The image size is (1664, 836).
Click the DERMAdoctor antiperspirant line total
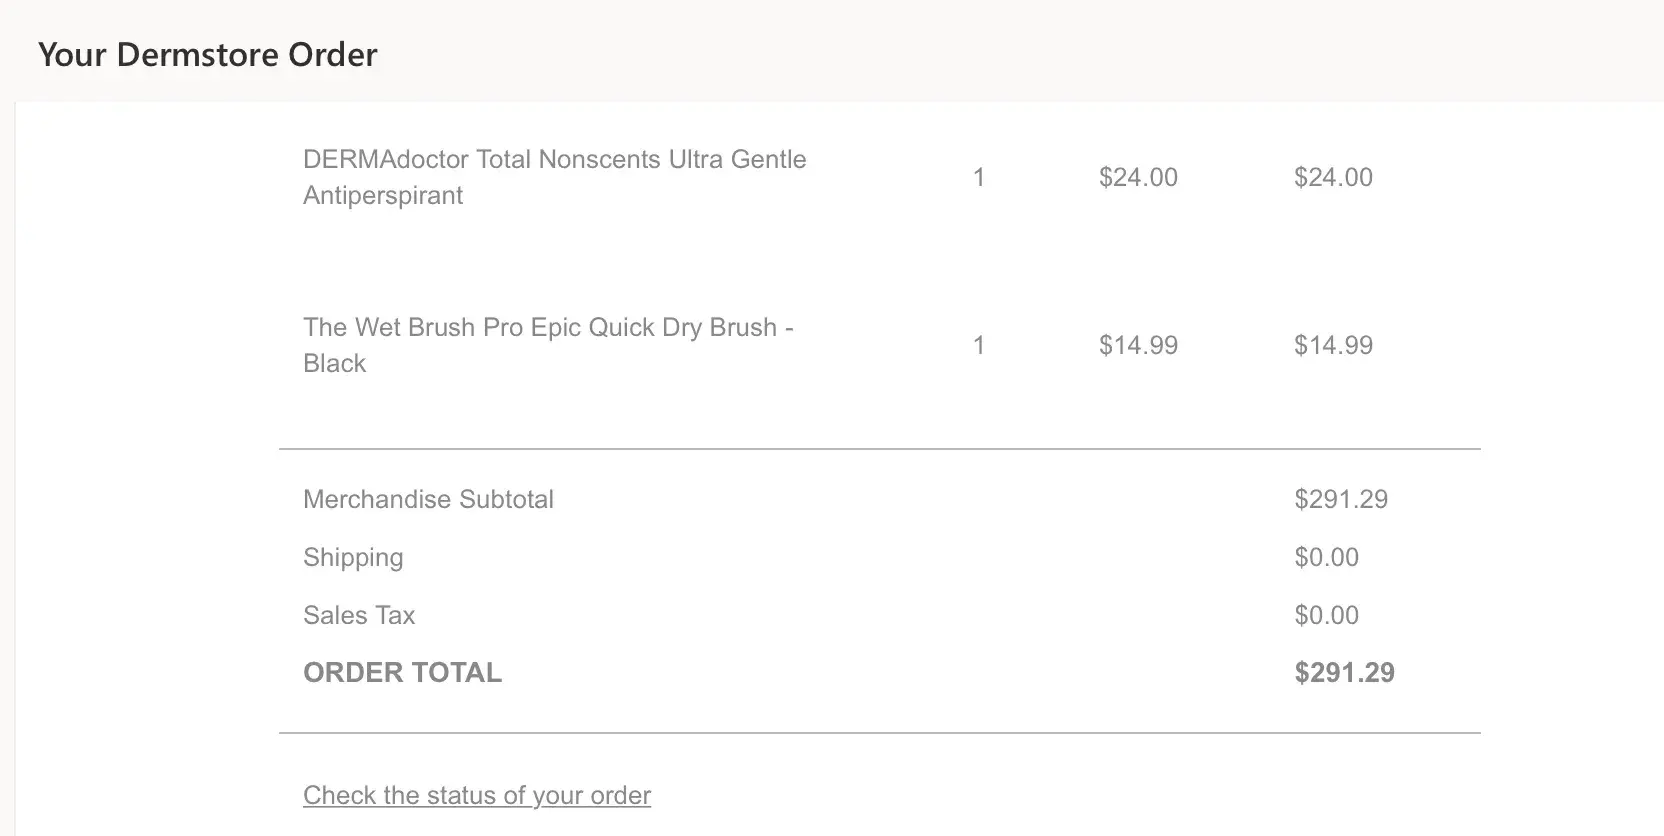[x=1333, y=177]
